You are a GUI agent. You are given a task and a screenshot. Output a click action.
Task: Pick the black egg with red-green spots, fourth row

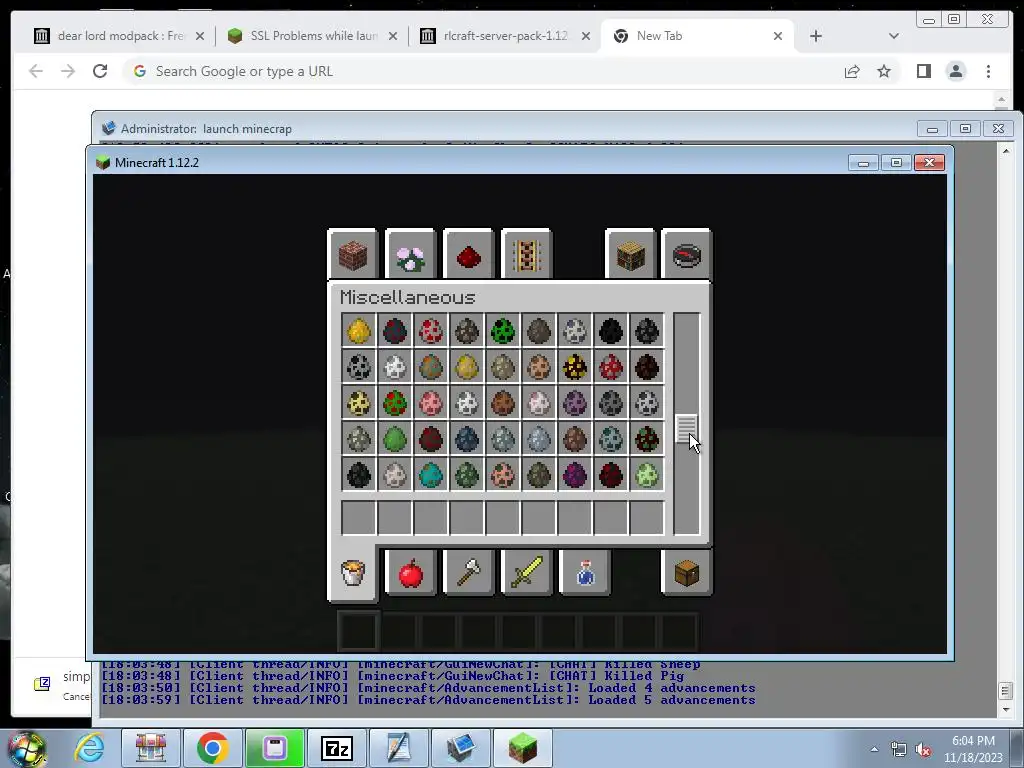(647, 439)
